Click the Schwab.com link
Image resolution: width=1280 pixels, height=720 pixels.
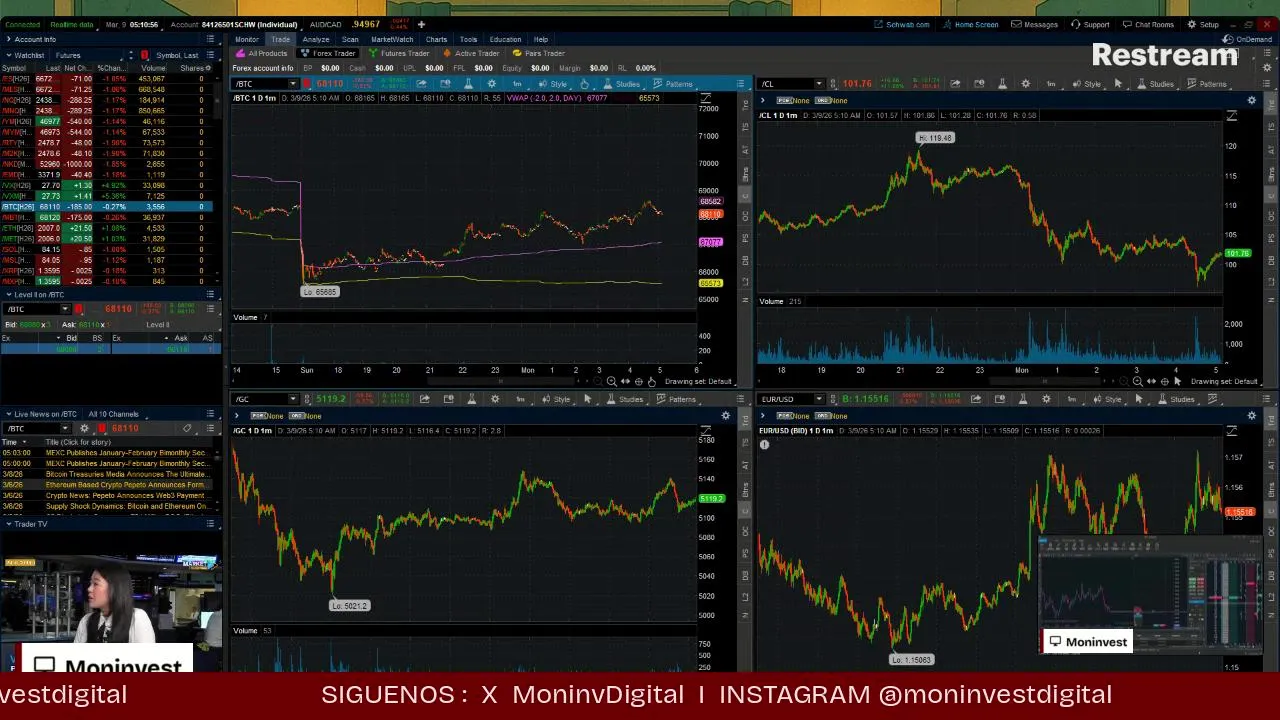[x=902, y=24]
